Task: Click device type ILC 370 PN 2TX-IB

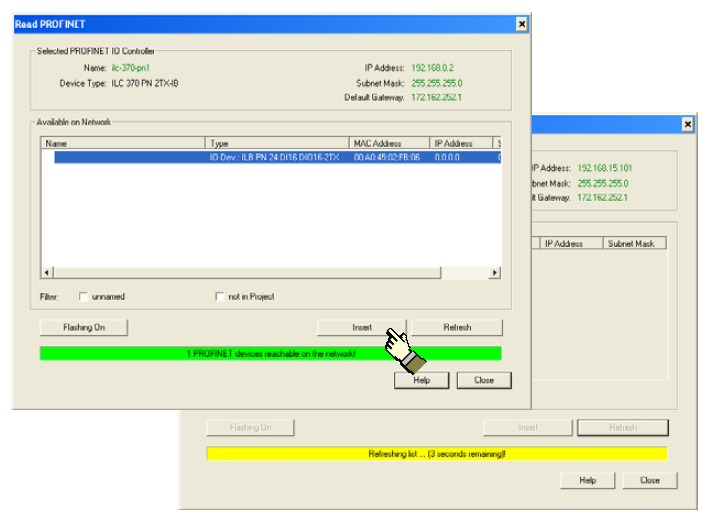Action: 145,83
